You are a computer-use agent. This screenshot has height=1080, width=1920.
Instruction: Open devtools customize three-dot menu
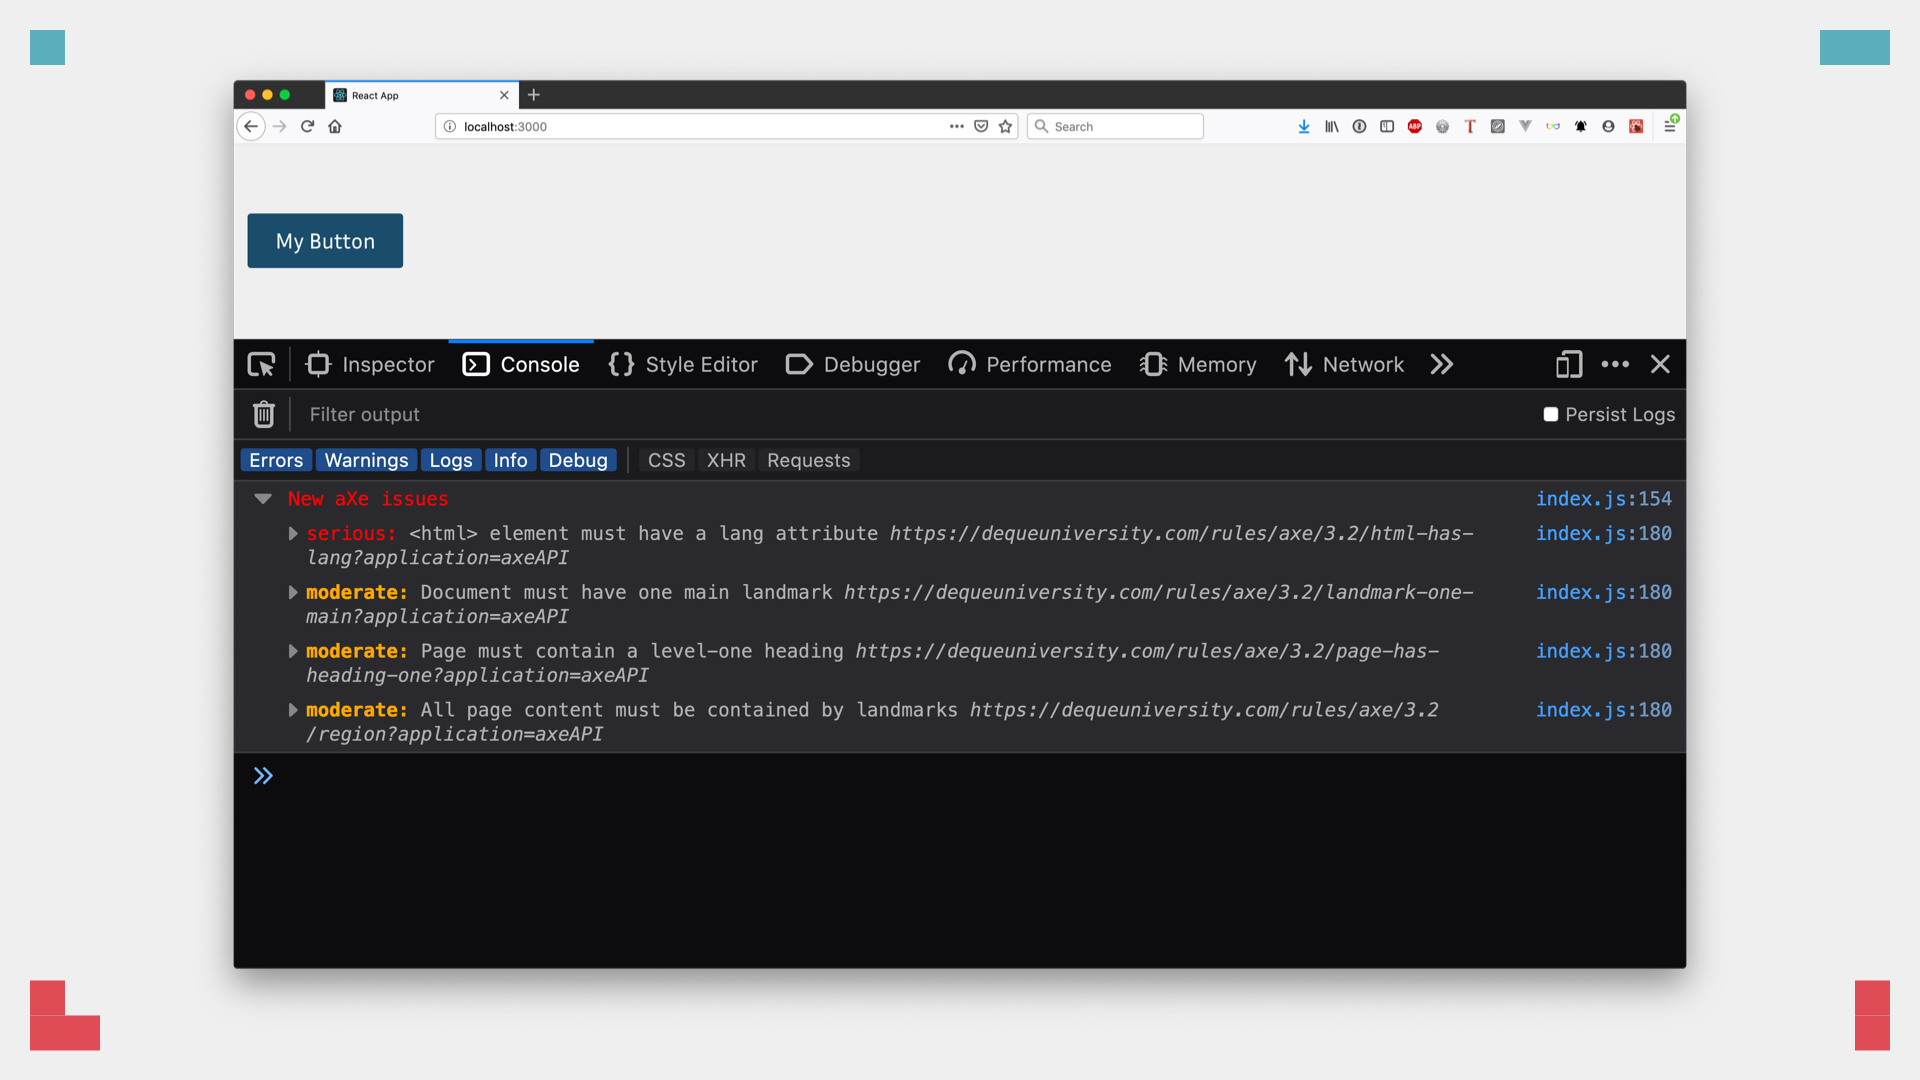1615,364
